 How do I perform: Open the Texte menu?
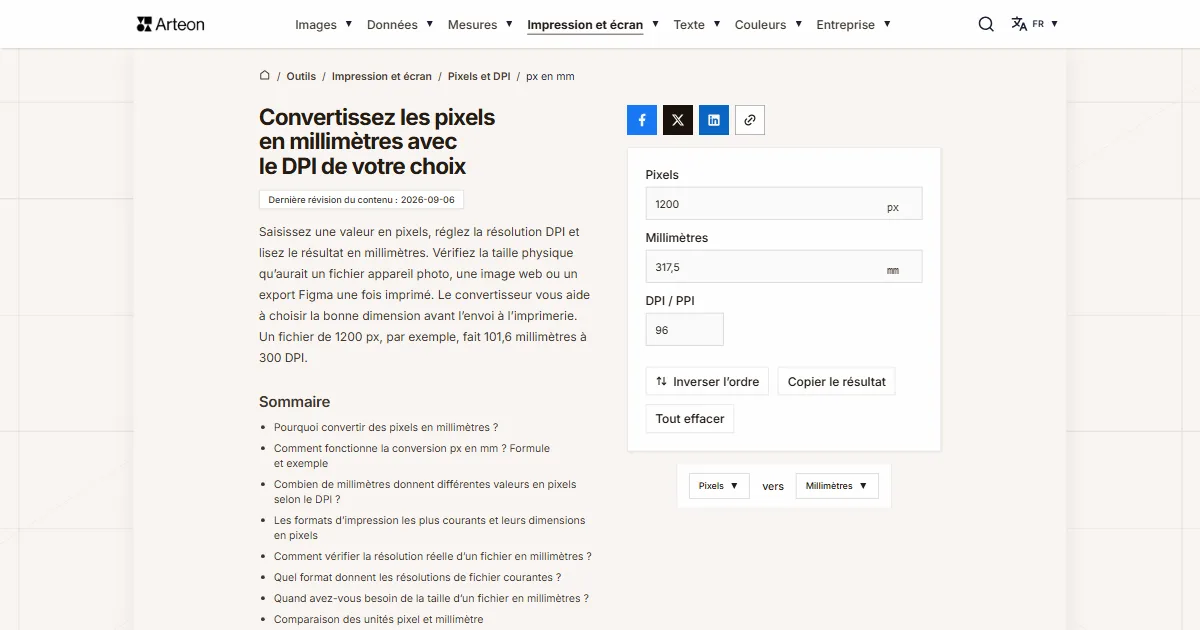click(697, 24)
